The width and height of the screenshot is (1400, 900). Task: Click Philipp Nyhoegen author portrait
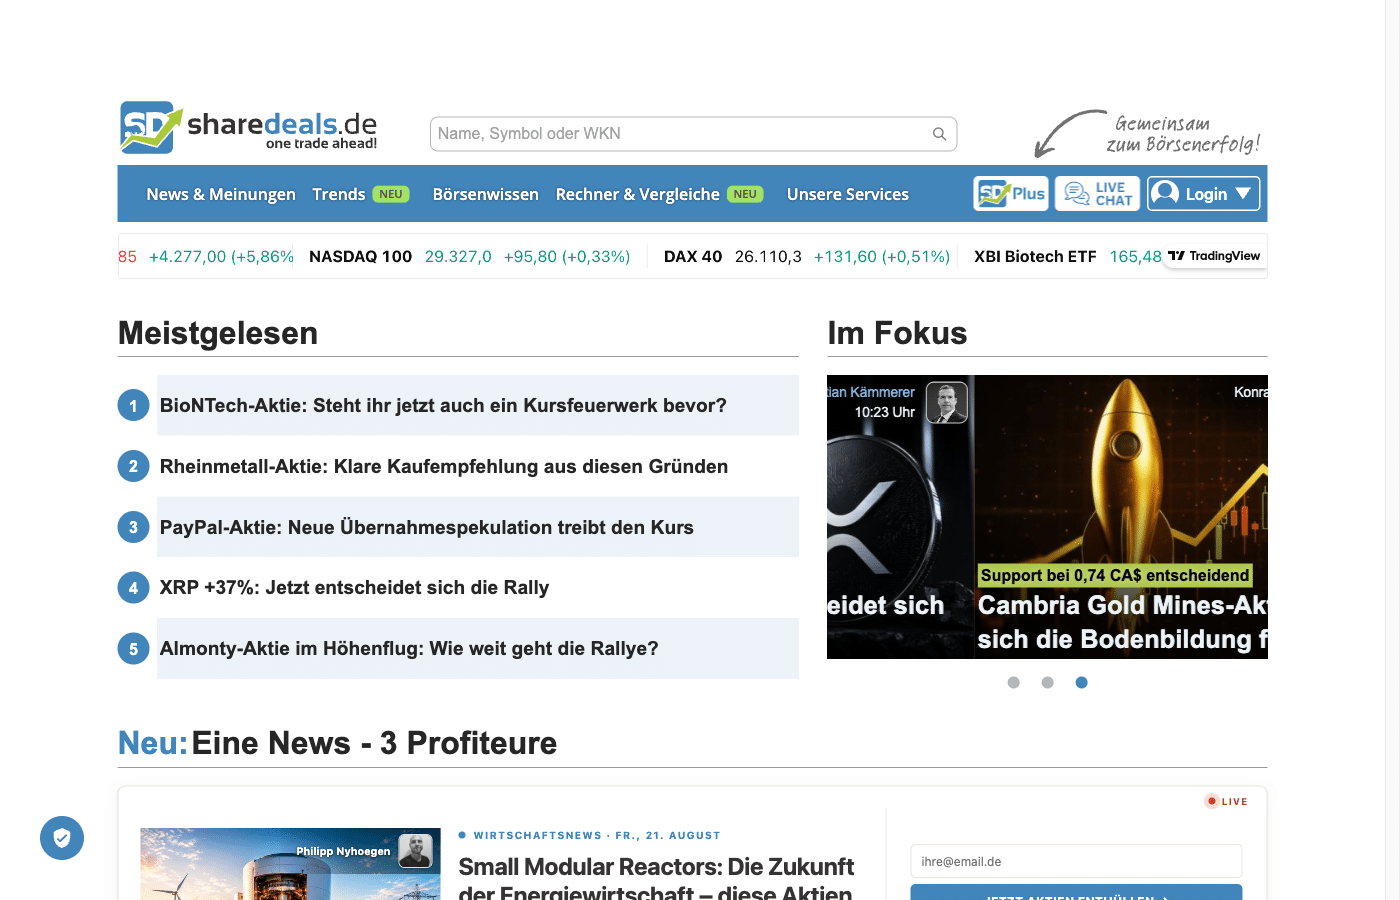coord(416,851)
